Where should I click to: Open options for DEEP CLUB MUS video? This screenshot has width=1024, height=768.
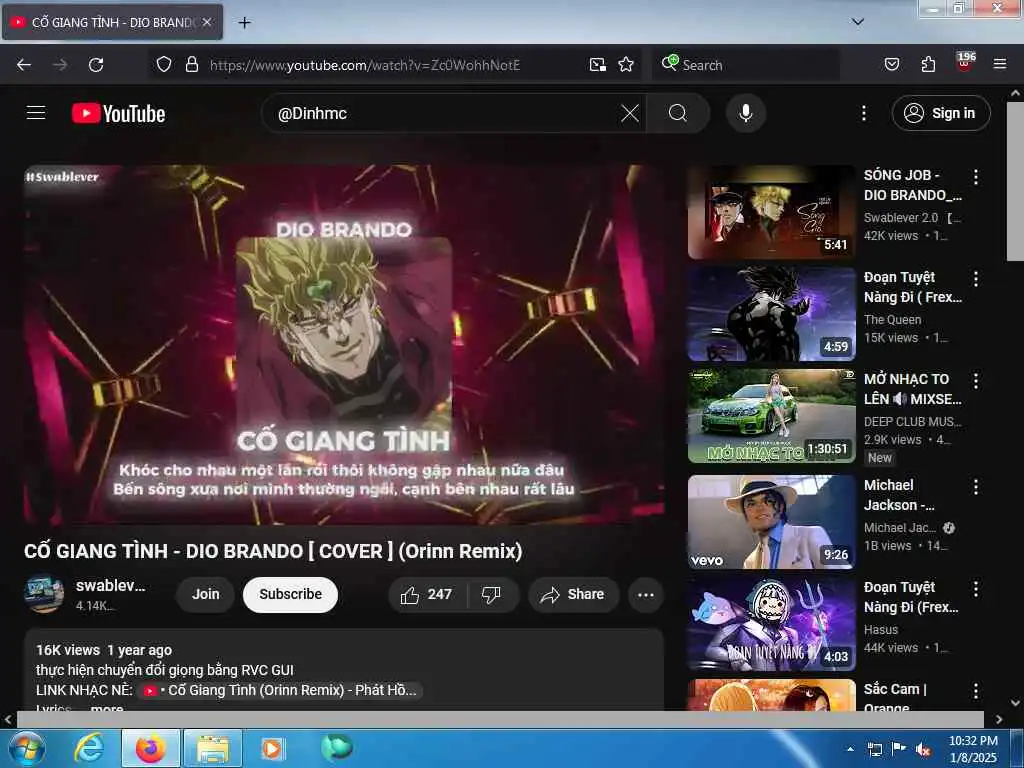pos(976,381)
